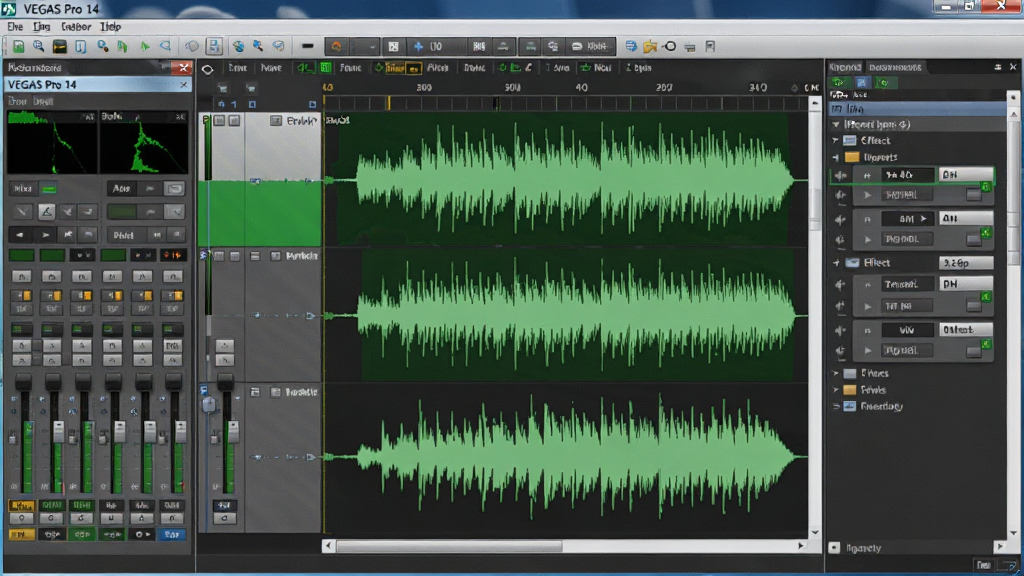This screenshot has height=576, width=1024.
Task: Expand the grey folder node below effect blocks
Action: 836,373
